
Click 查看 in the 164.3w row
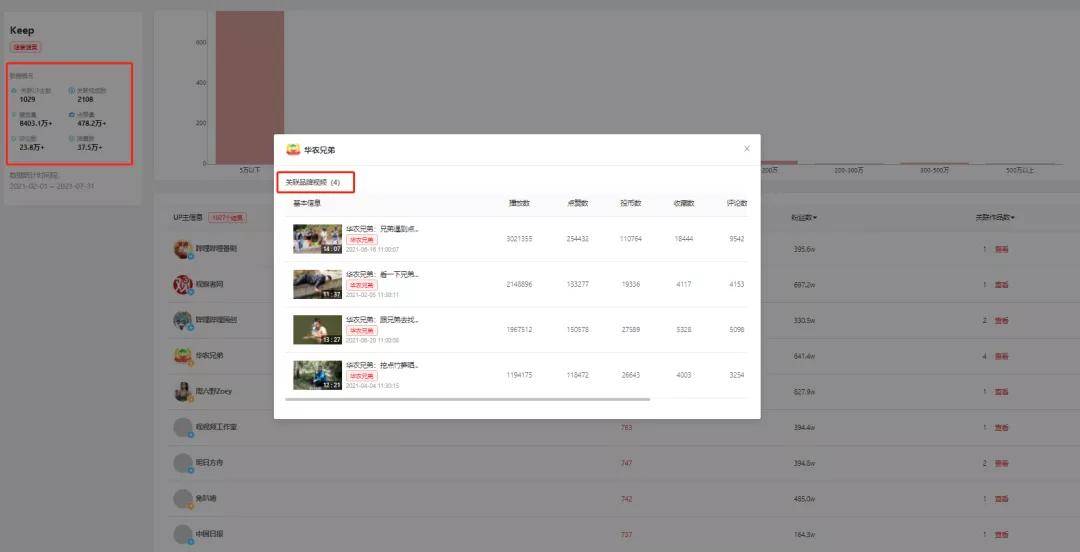coord(1001,534)
